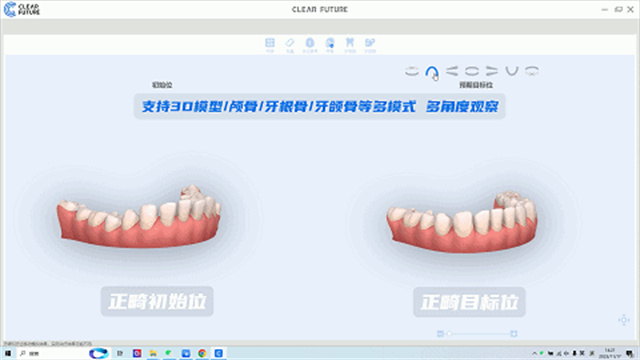Open WeChat from the taskbar
640x360 pixels.
coord(169,353)
